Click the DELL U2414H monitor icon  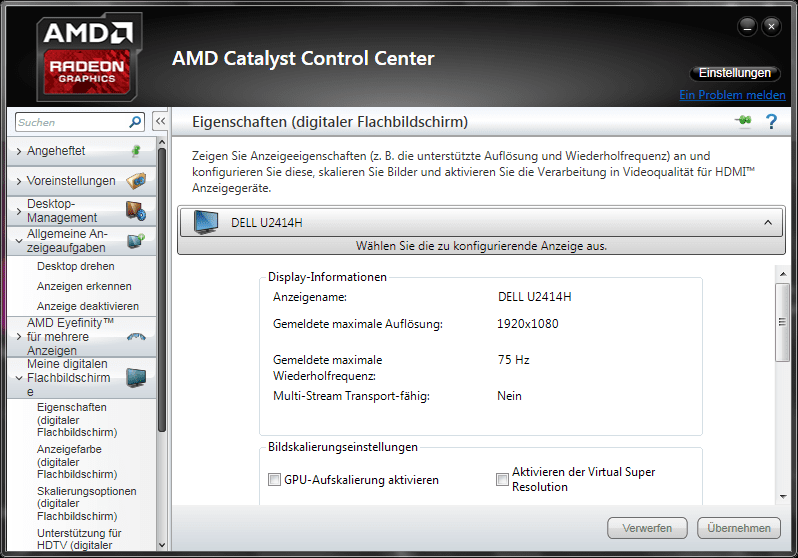click(x=206, y=222)
